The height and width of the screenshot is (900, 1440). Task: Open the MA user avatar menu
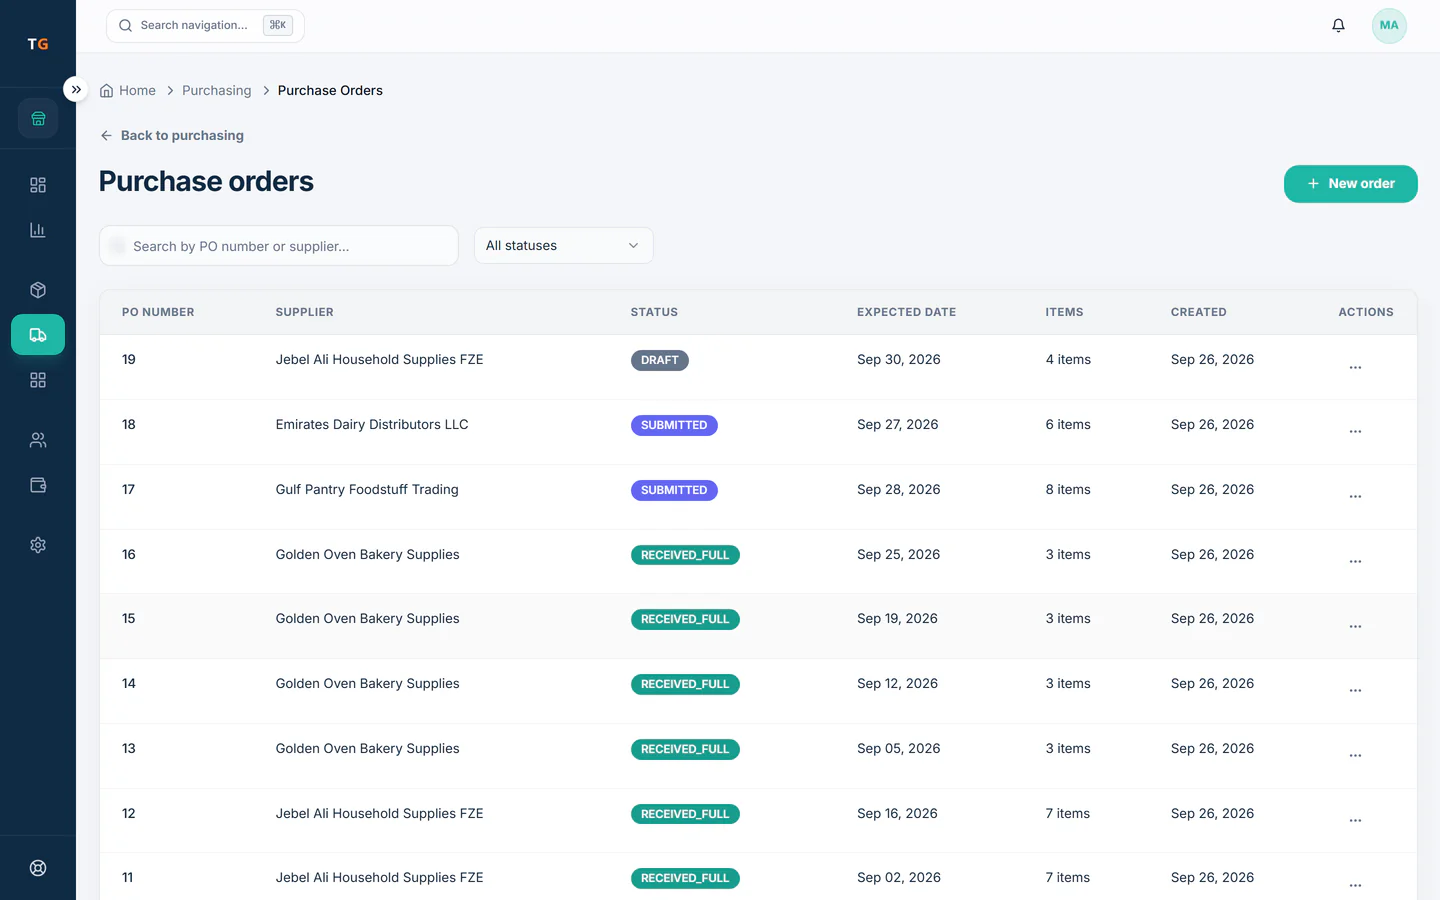click(x=1389, y=26)
